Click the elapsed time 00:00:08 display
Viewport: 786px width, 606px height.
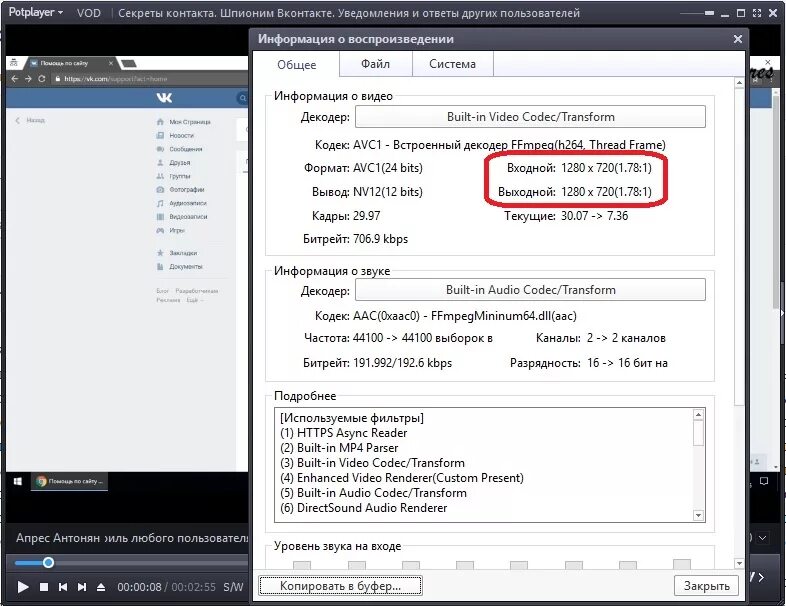tap(139, 587)
